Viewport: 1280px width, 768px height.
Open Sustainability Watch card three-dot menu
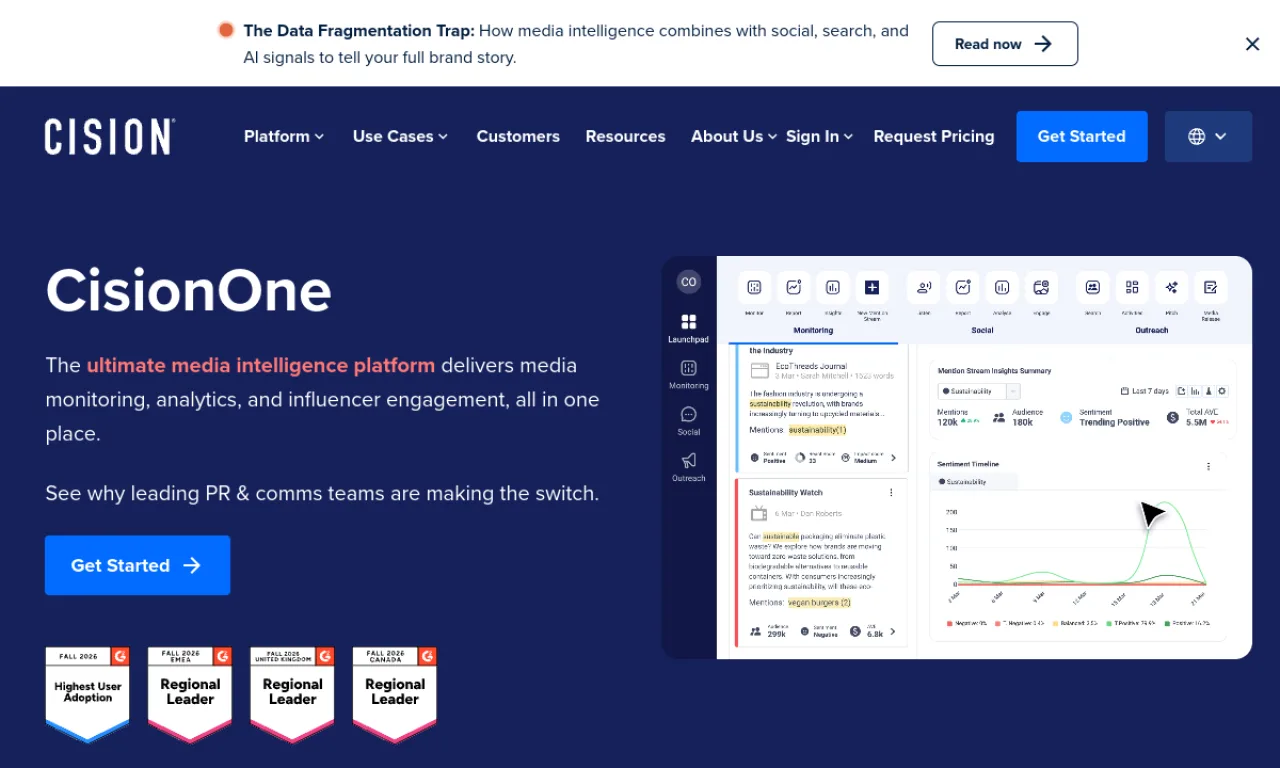point(891,492)
